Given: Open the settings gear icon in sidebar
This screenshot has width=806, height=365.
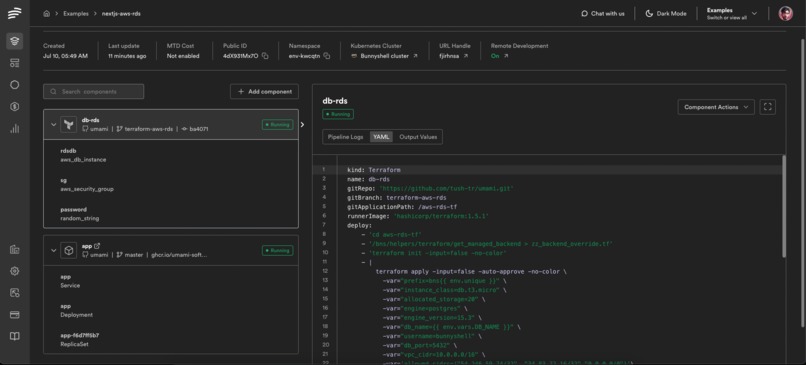Looking at the screenshot, I should click(14, 271).
